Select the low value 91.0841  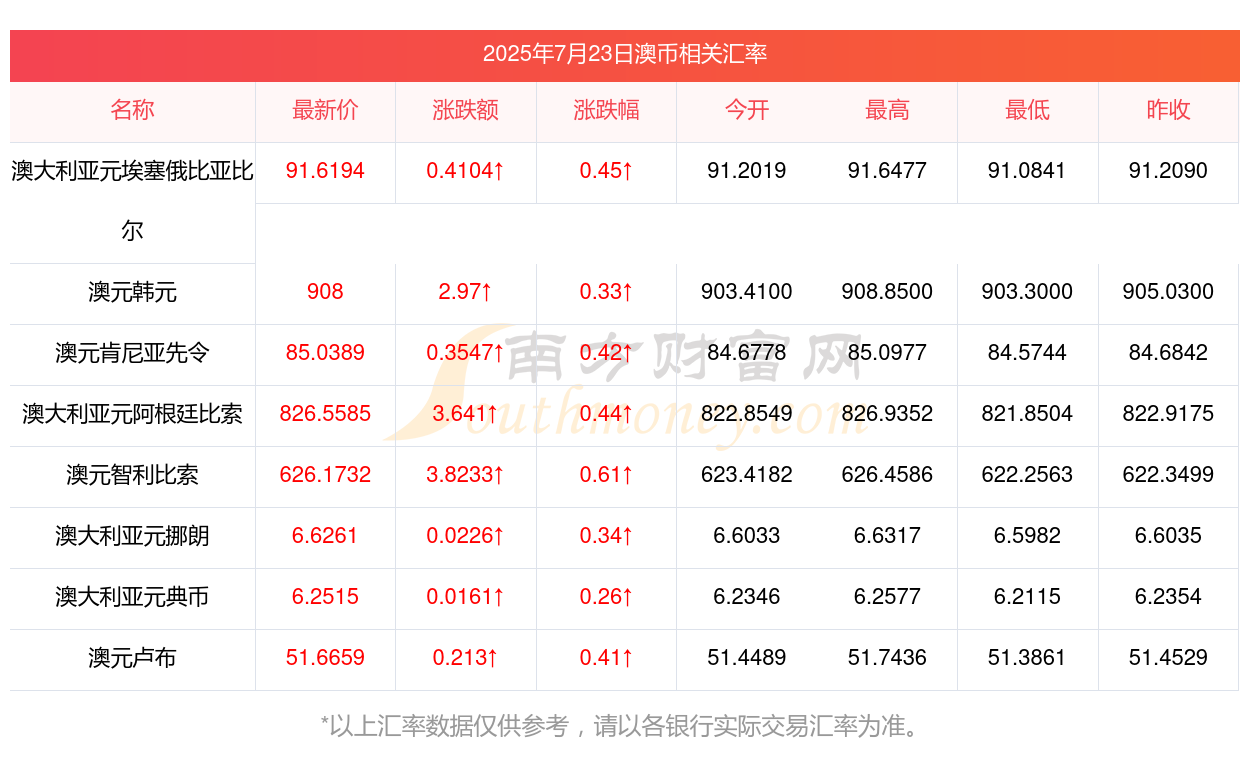[1027, 171]
